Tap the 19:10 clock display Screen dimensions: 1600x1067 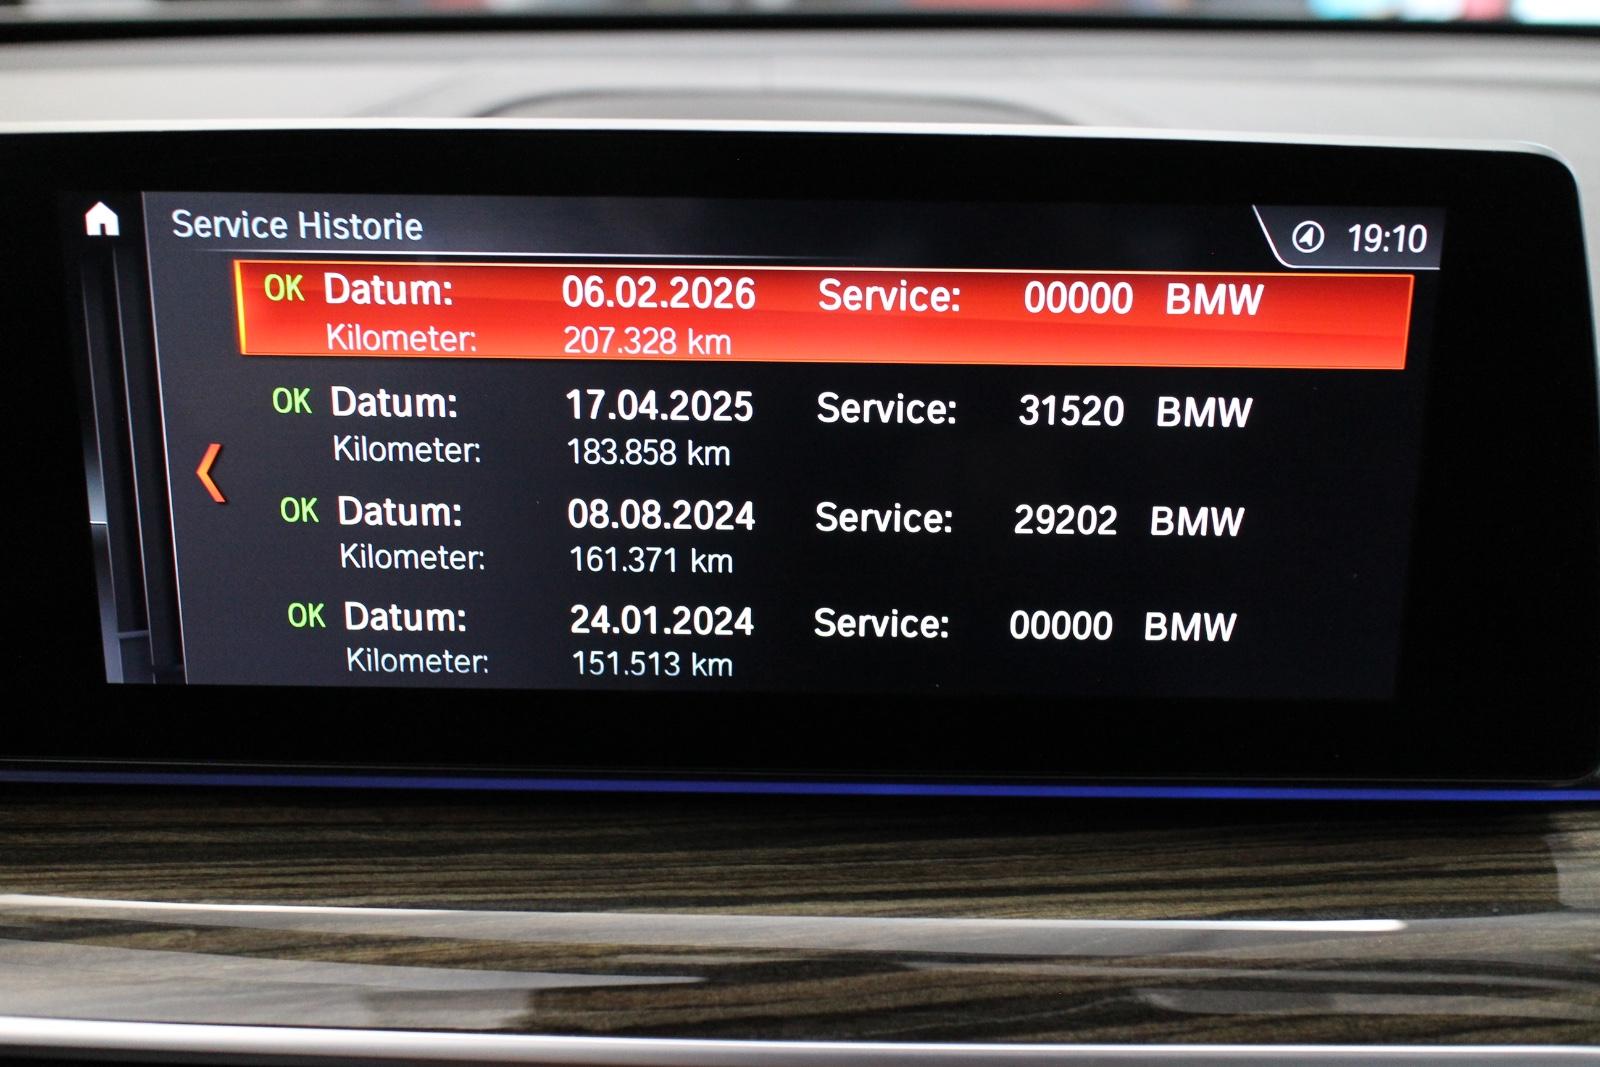(x=1386, y=239)
